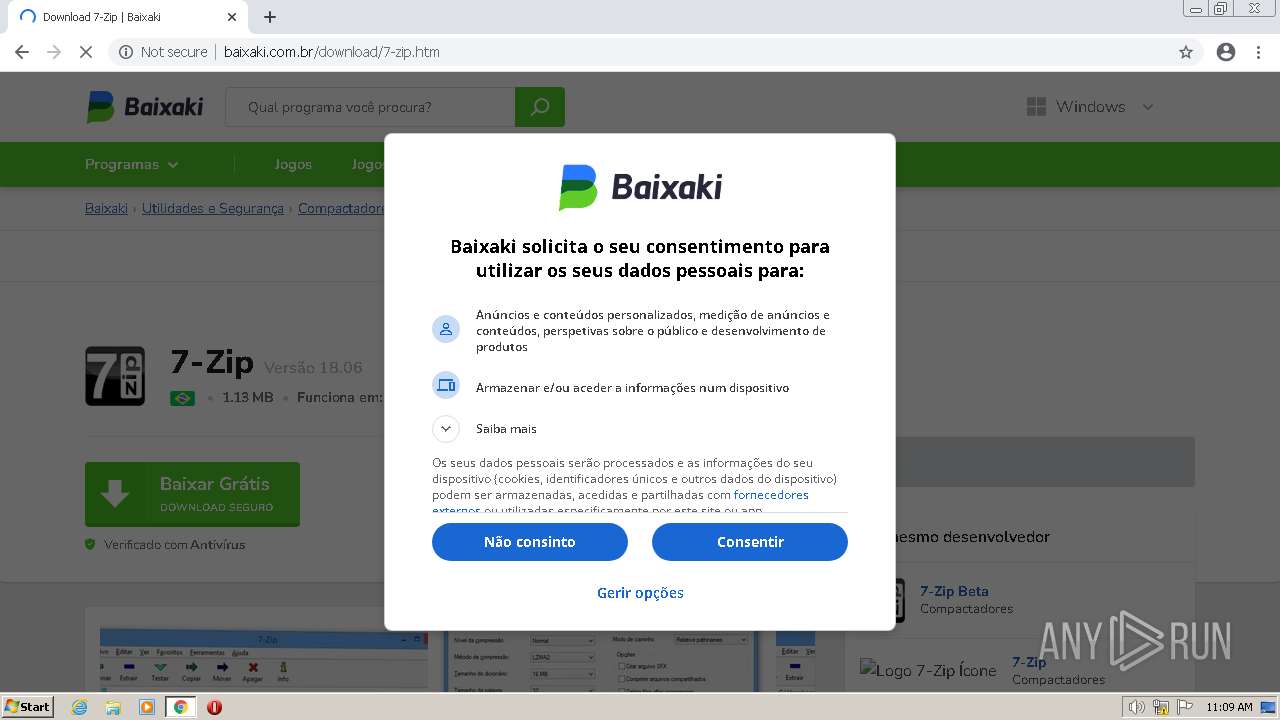This screenshot has height=720, width=1280.
Task: Click the Verificado com Antivírus shield icon
Action: [90, 545]
